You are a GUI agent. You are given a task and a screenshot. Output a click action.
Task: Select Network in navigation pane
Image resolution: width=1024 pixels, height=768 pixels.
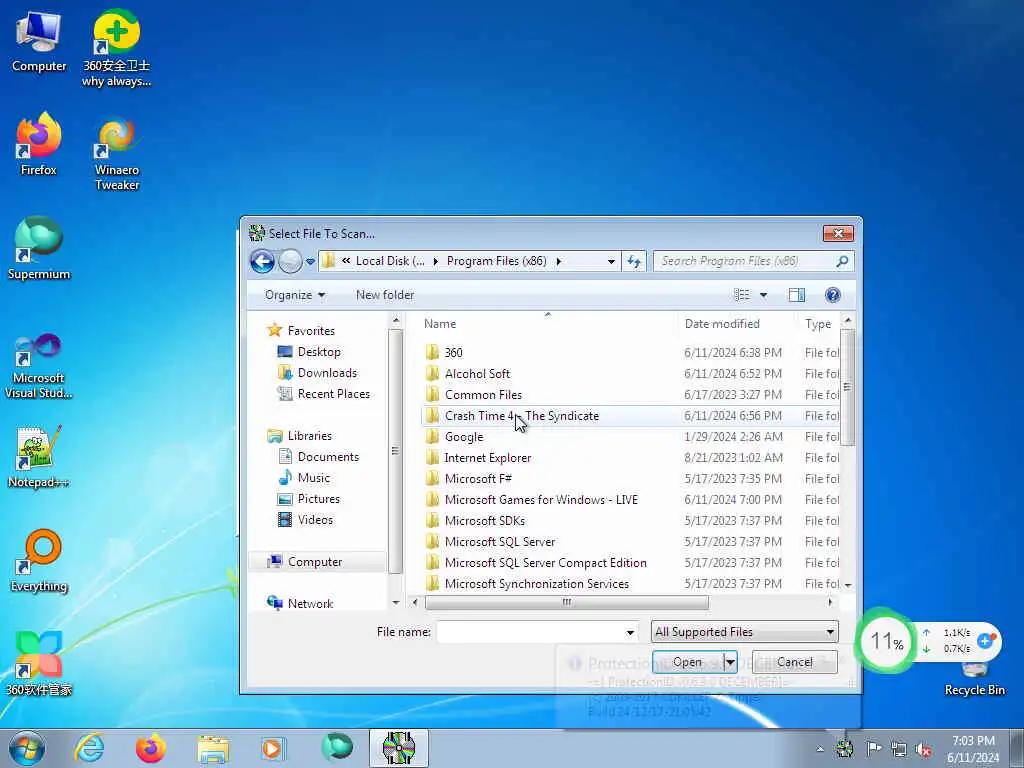[310, 603]
